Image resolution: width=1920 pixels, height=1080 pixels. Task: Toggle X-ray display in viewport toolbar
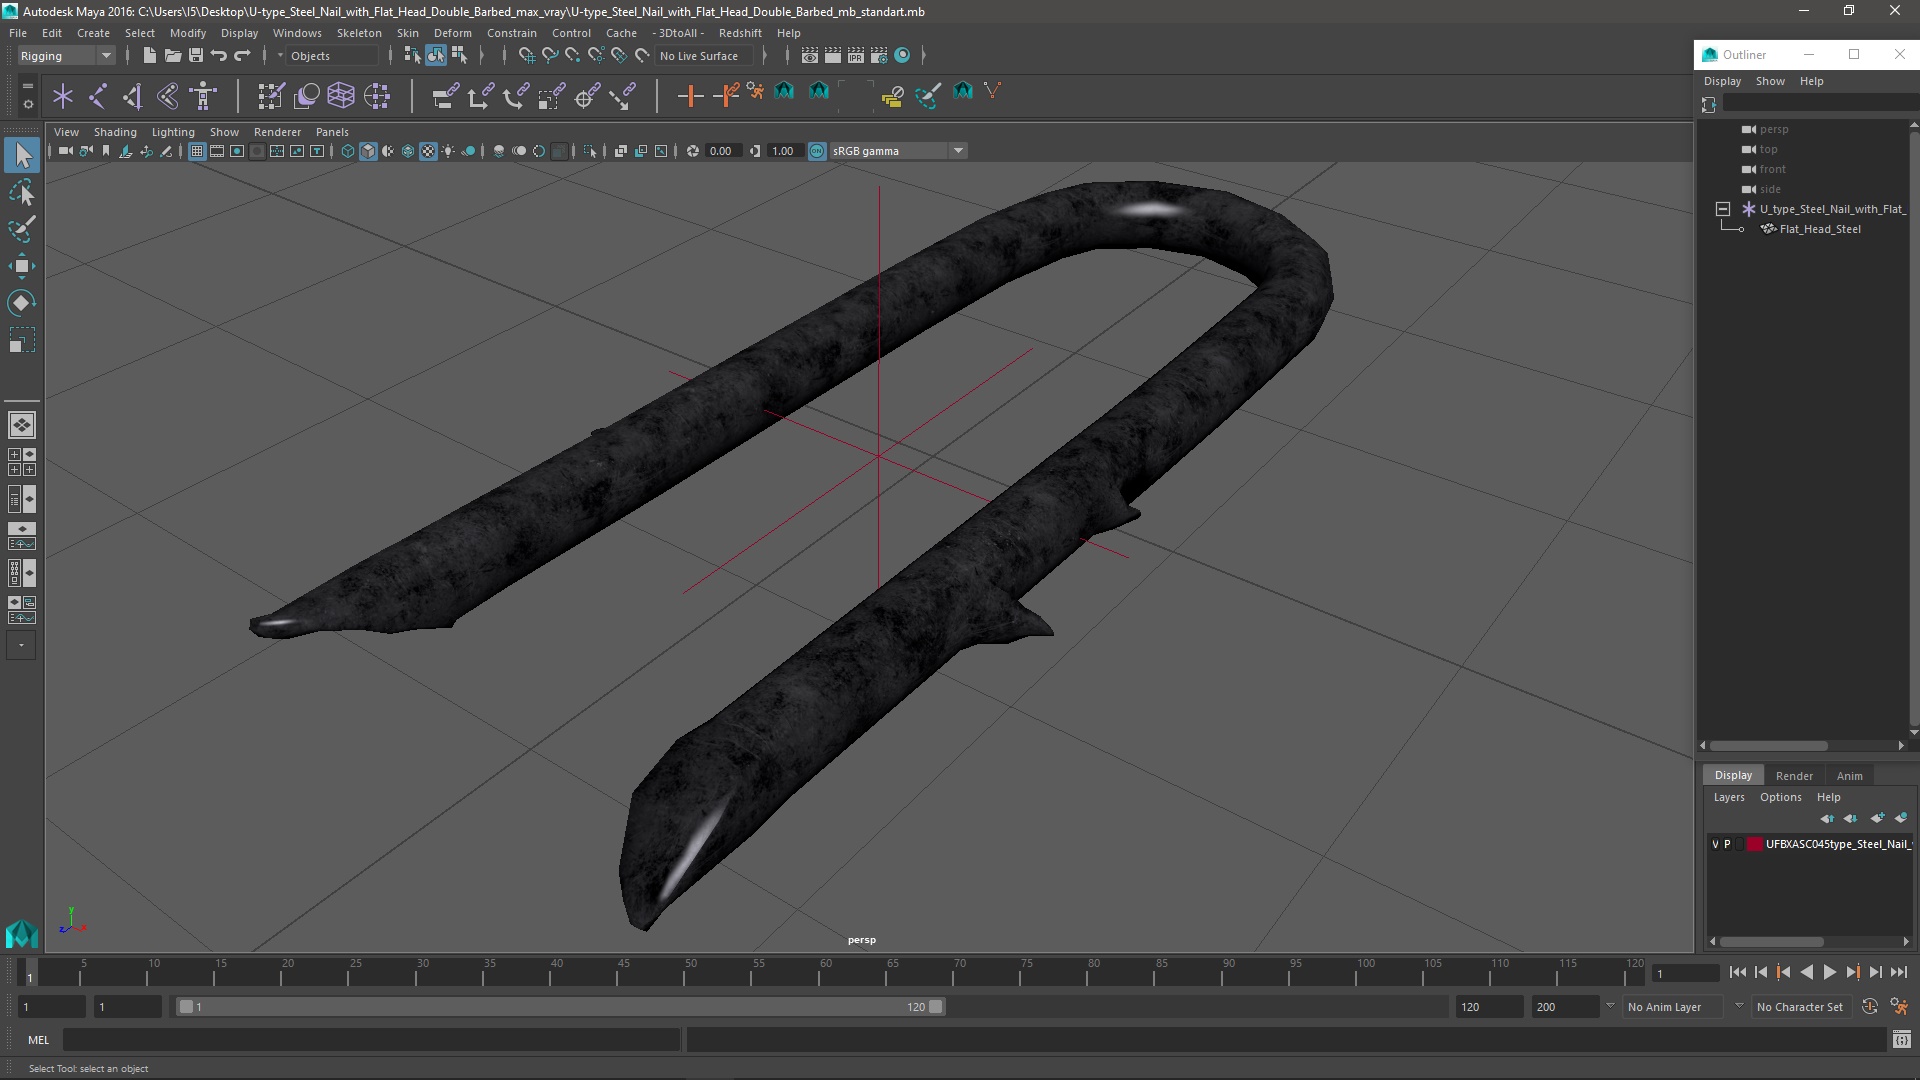pos(620,151)
